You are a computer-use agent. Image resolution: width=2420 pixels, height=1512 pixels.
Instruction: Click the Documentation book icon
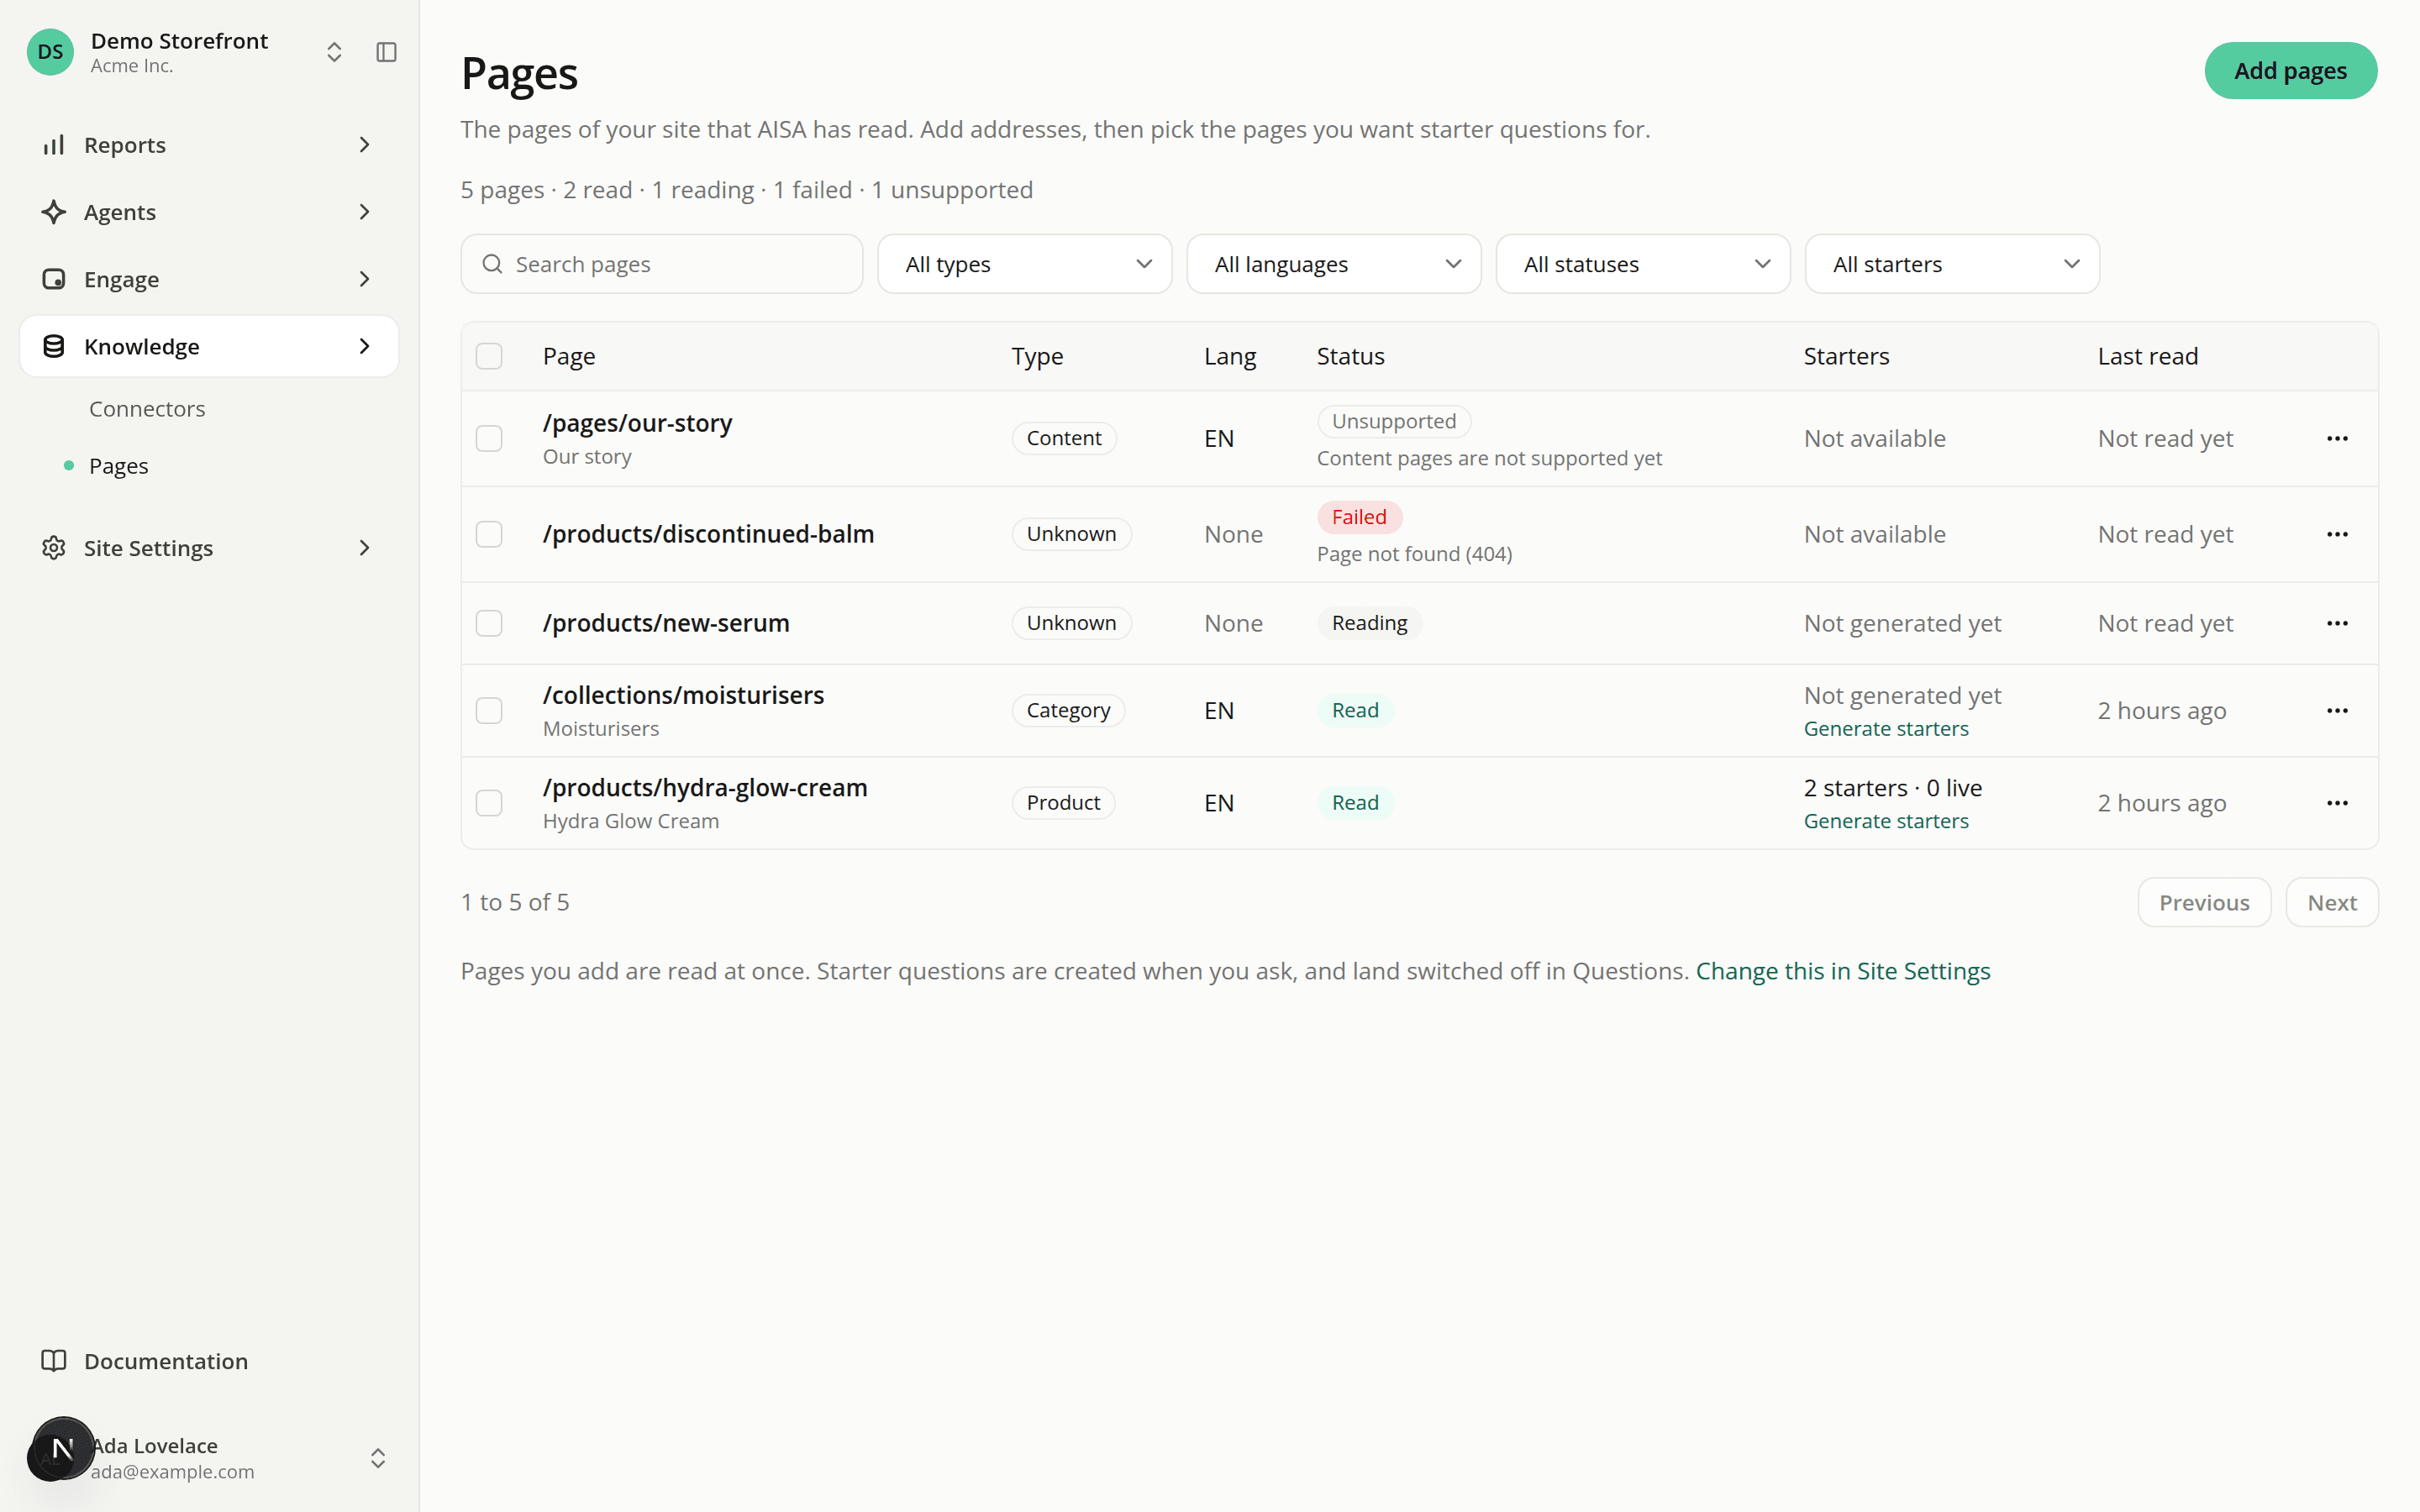[54, 1361]
